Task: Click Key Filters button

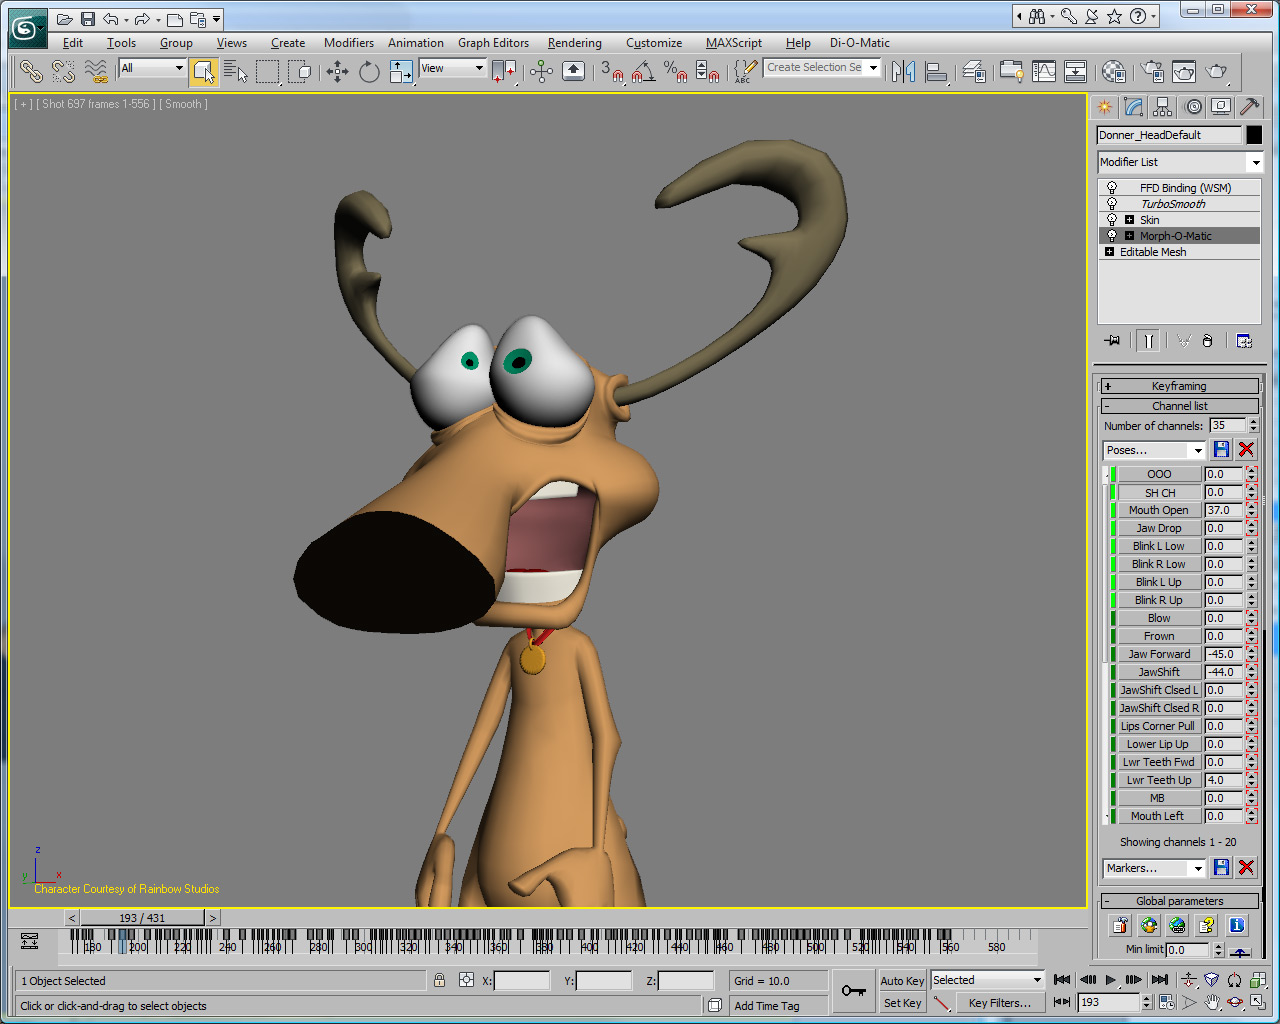Action: [999, 1003]
